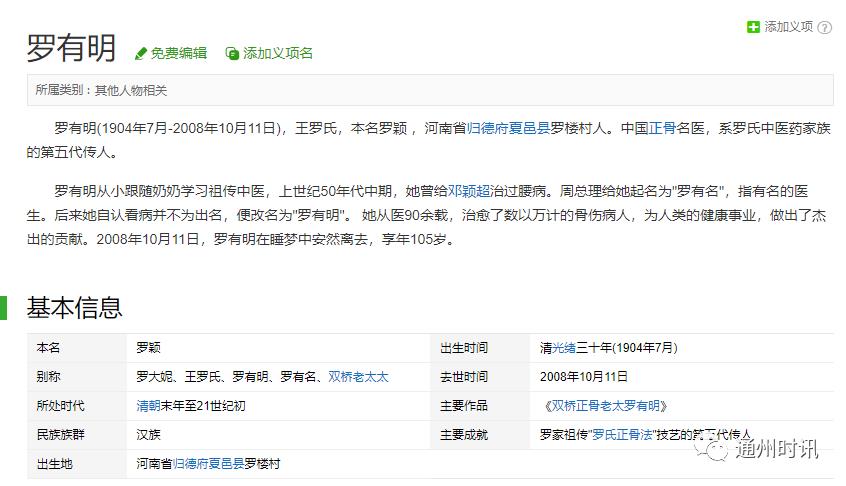Follow the 清朝 link in 所处时代 row

[149, 406]
